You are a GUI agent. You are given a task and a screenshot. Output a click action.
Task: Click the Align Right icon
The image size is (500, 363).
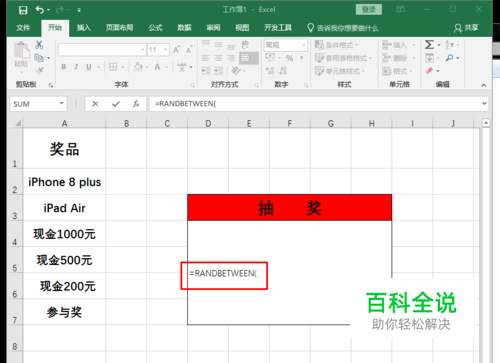point(231,58)
